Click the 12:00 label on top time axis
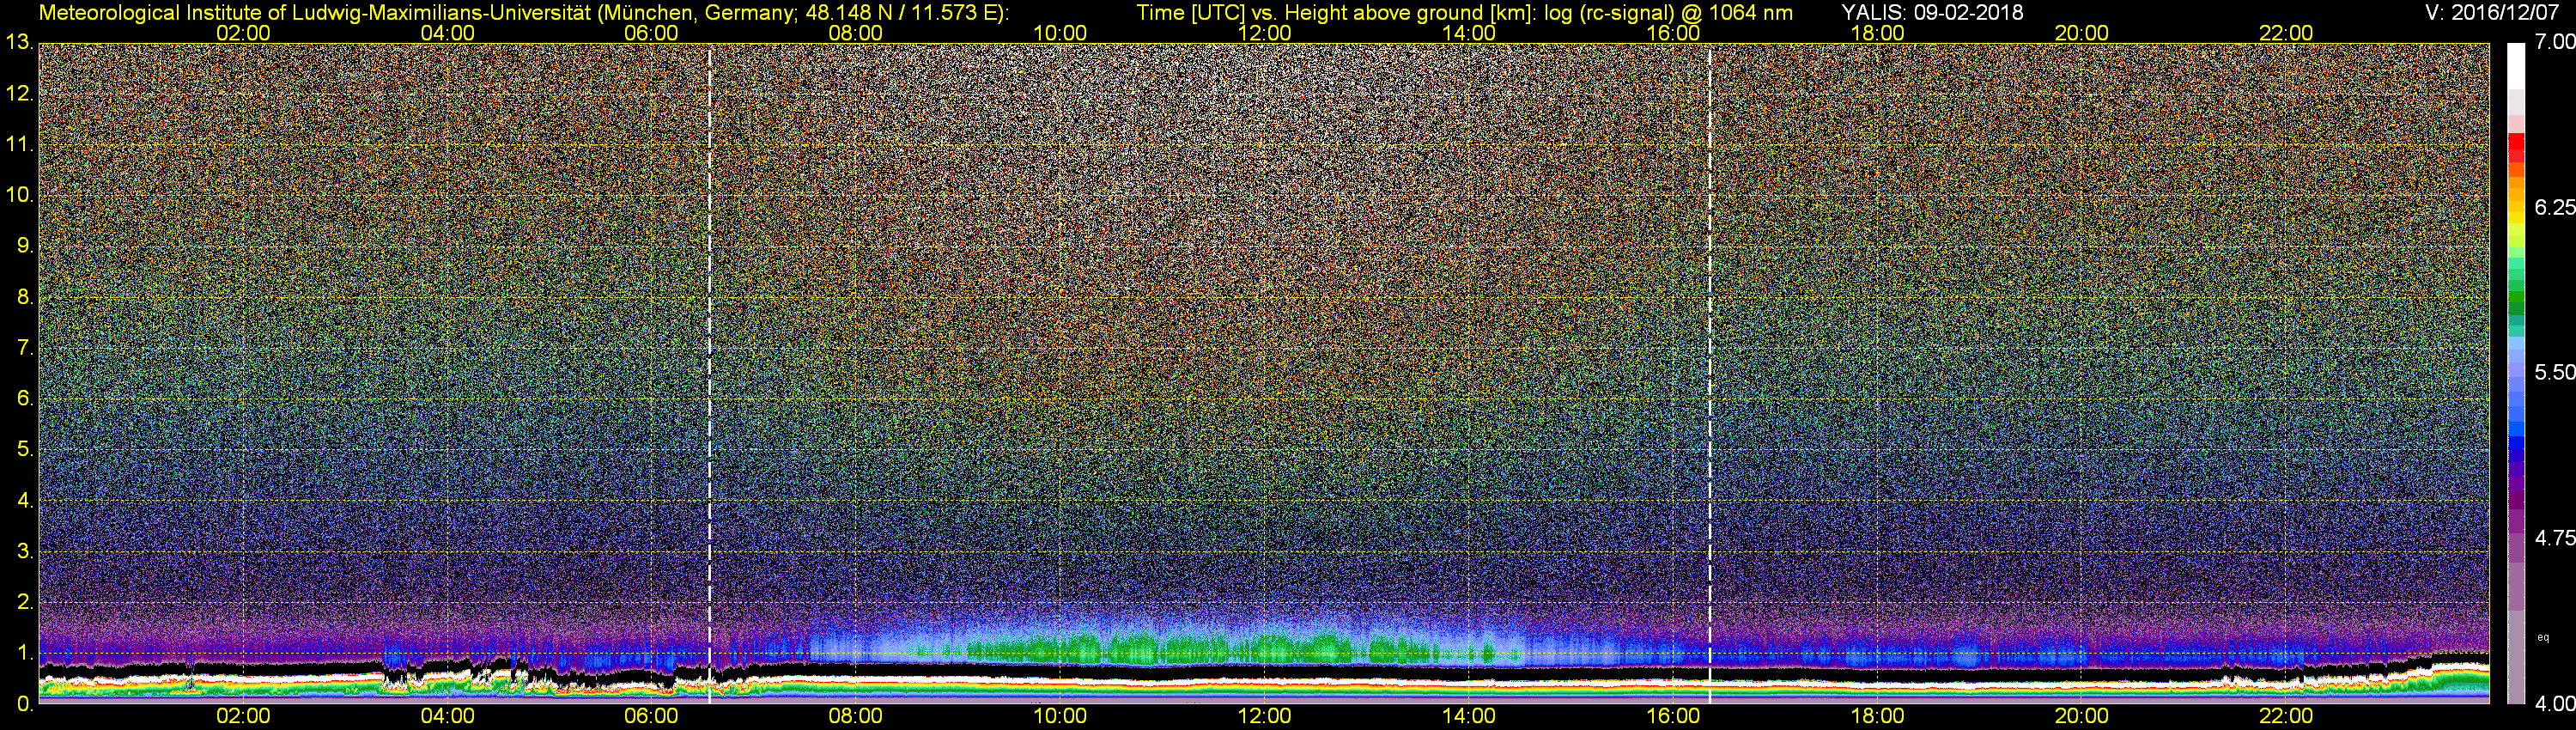 point(1264,33)
